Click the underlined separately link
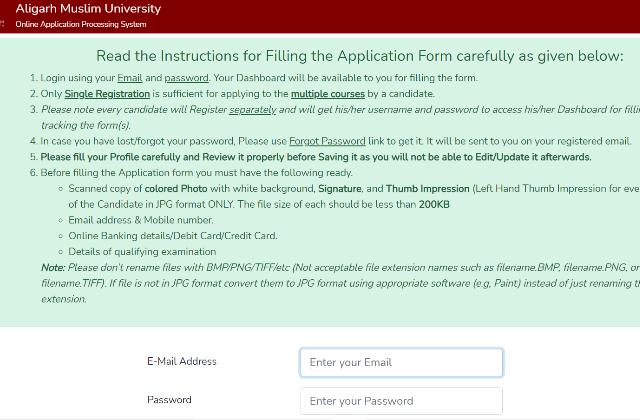Image resolution: width=640 pixels, height=420 pixels. [x=252, y=110]
